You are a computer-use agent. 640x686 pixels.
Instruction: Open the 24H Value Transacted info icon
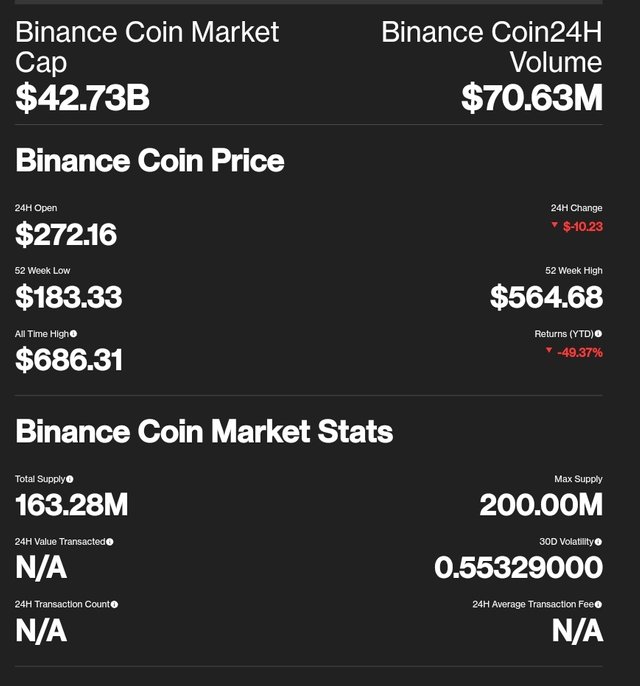110,542
